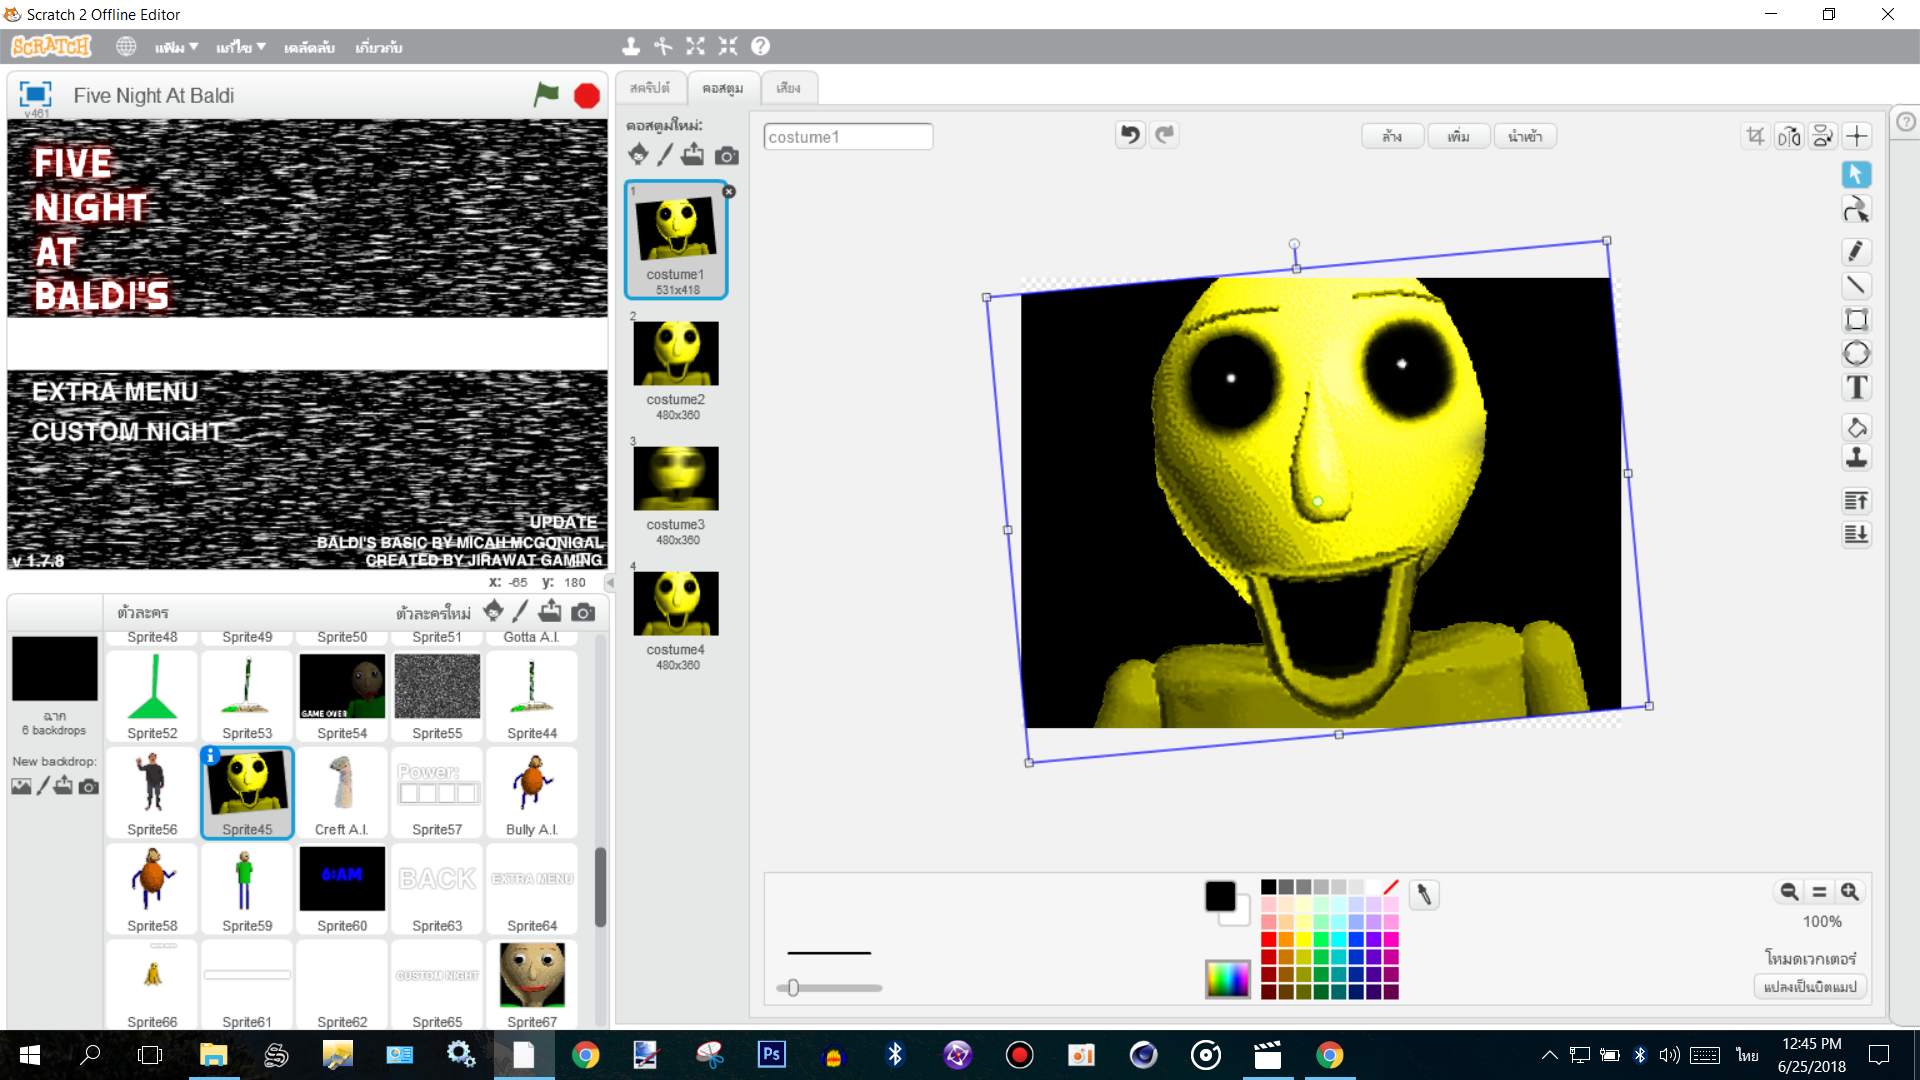Select the Text tool

tap(1856, 387)
